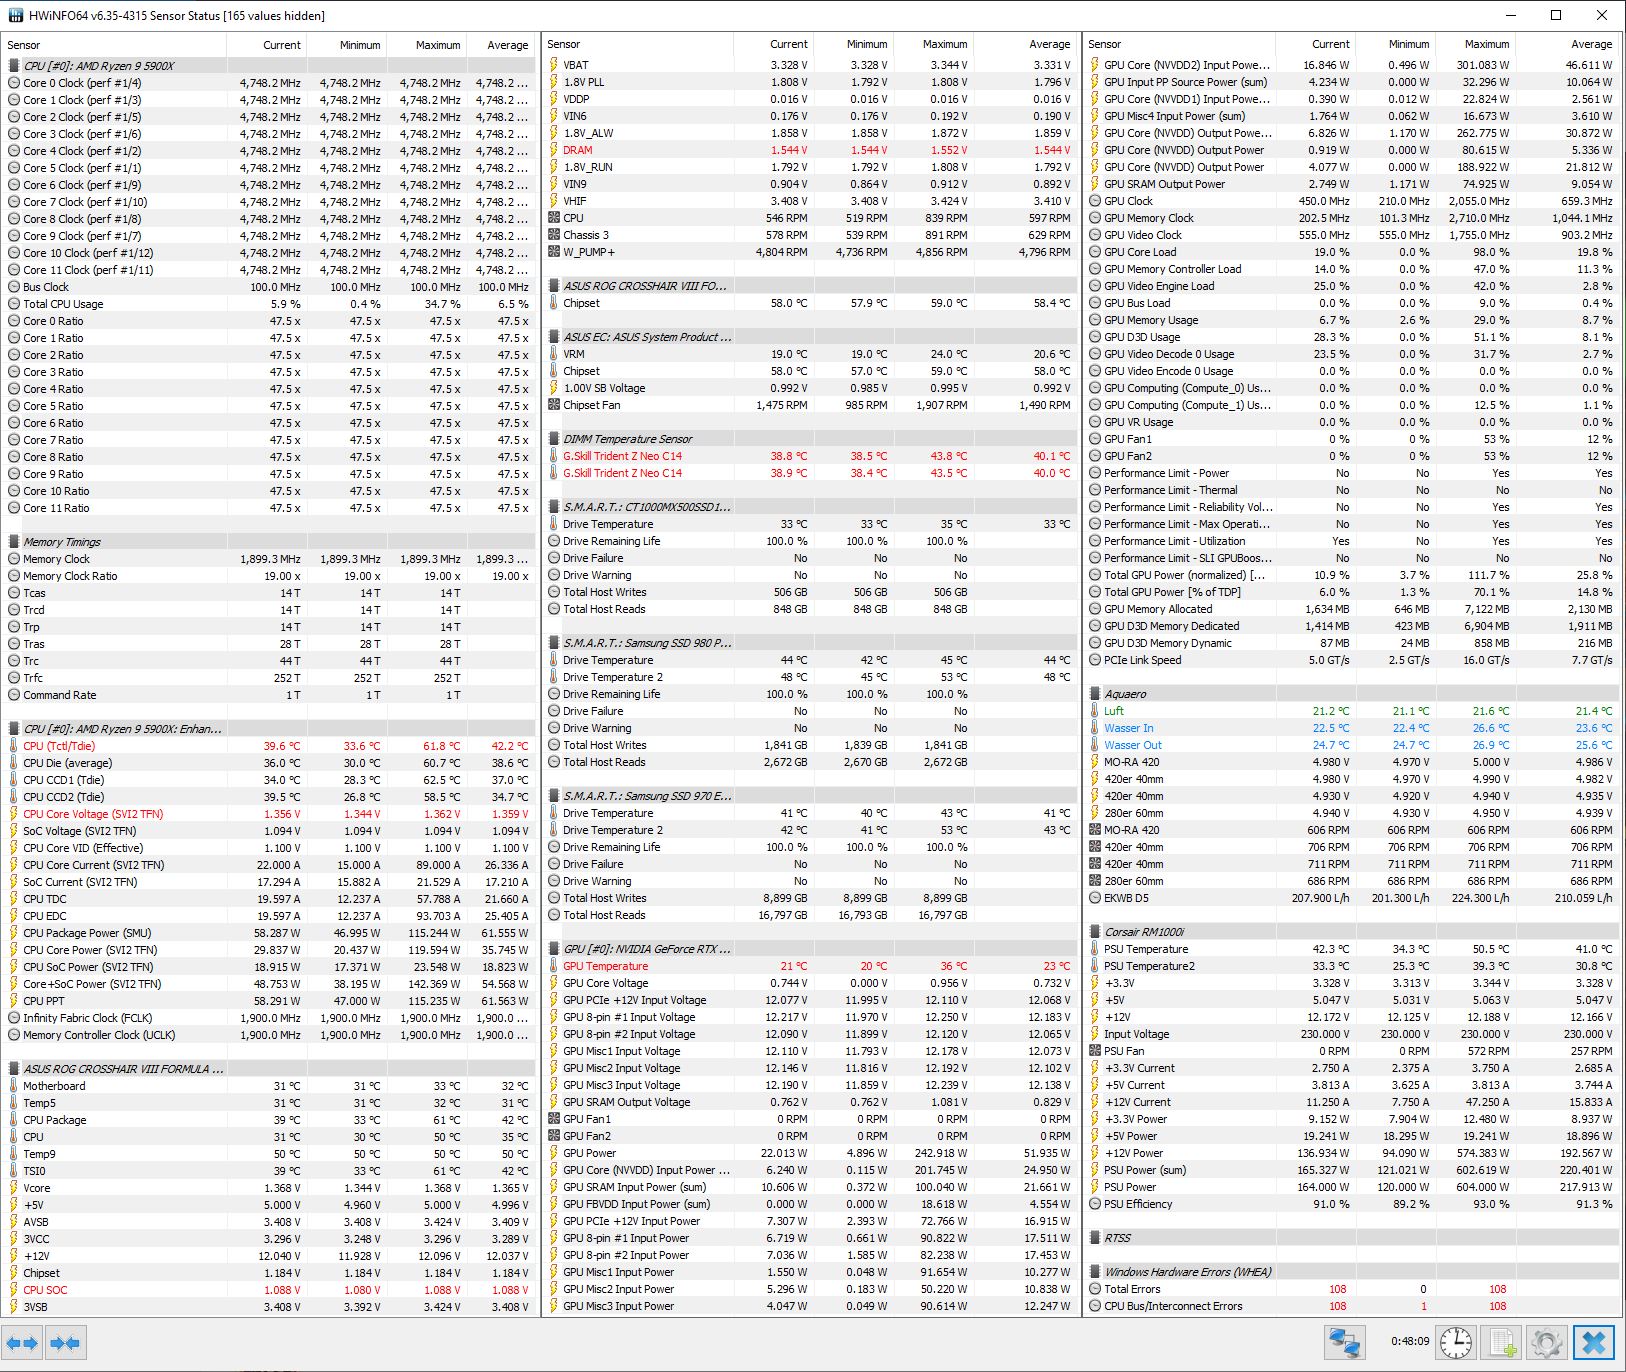Click the icon beside Command Rate
Screen dimensions: 1626x1372
click(x=14, y=695)
